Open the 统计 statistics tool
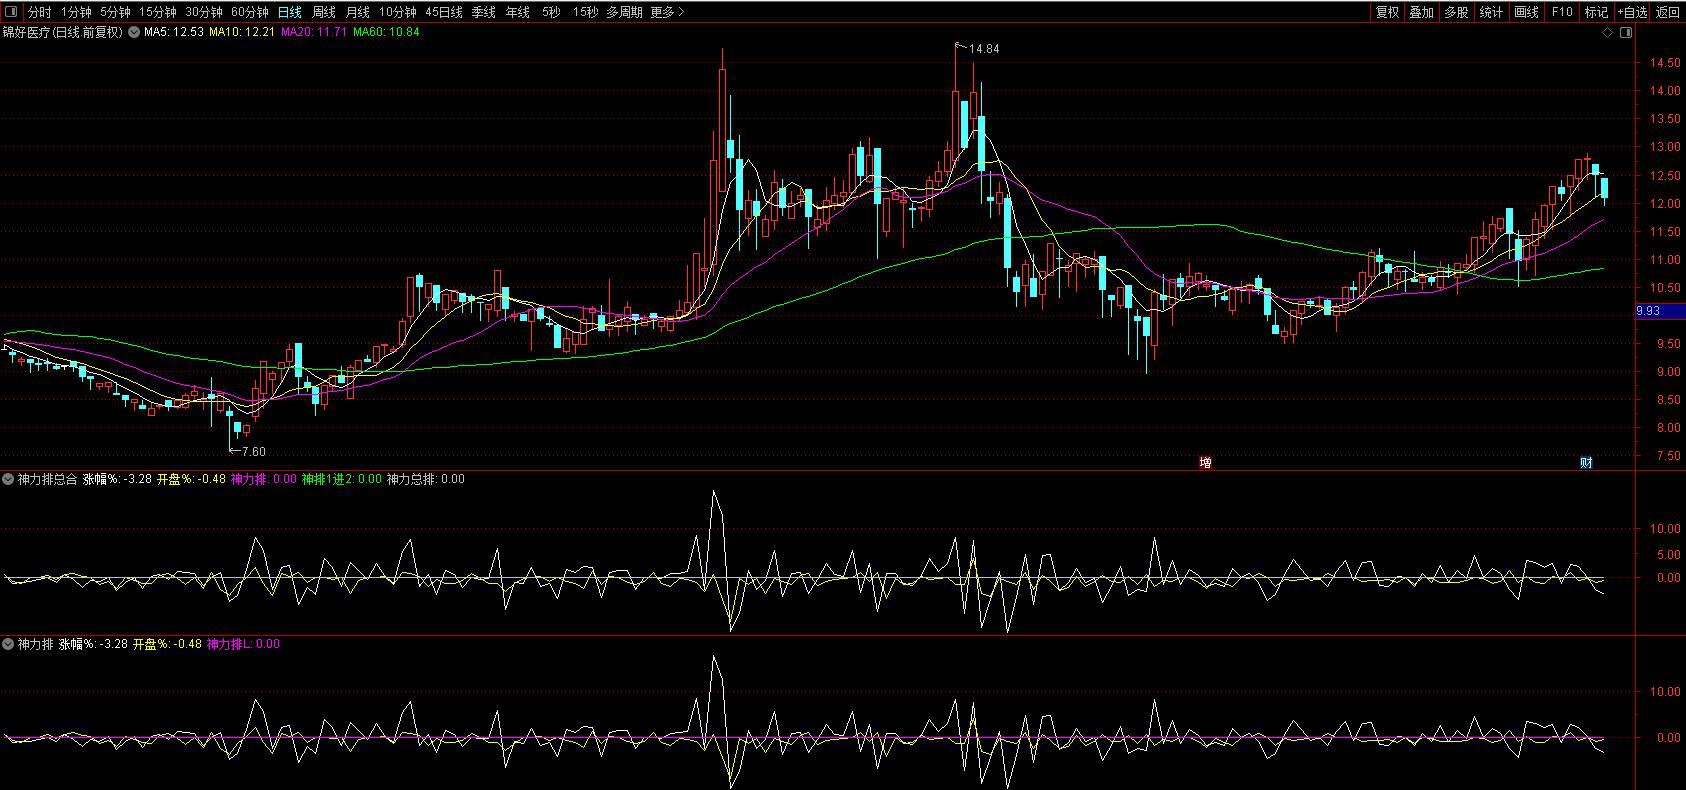 [x=1491, y=12]
